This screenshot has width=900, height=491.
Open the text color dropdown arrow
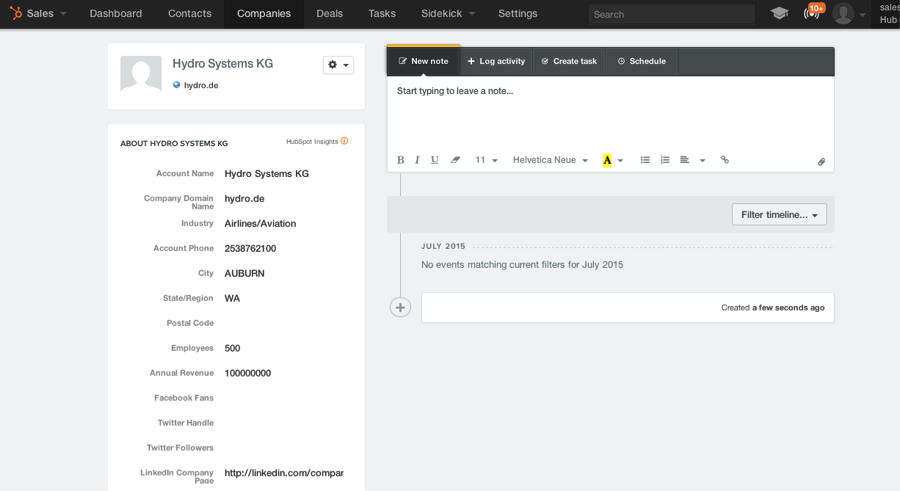[620, 161]
